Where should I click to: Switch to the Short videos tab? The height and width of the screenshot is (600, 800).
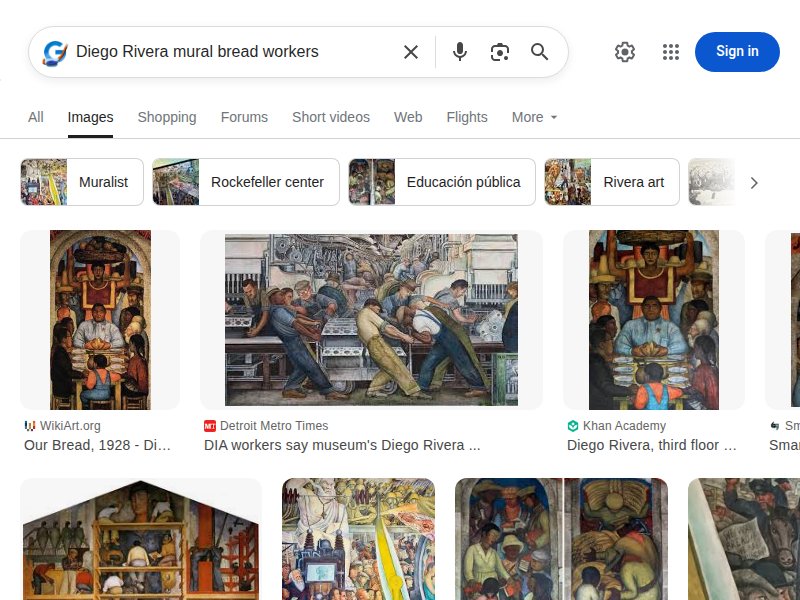[x=331, y=117]
